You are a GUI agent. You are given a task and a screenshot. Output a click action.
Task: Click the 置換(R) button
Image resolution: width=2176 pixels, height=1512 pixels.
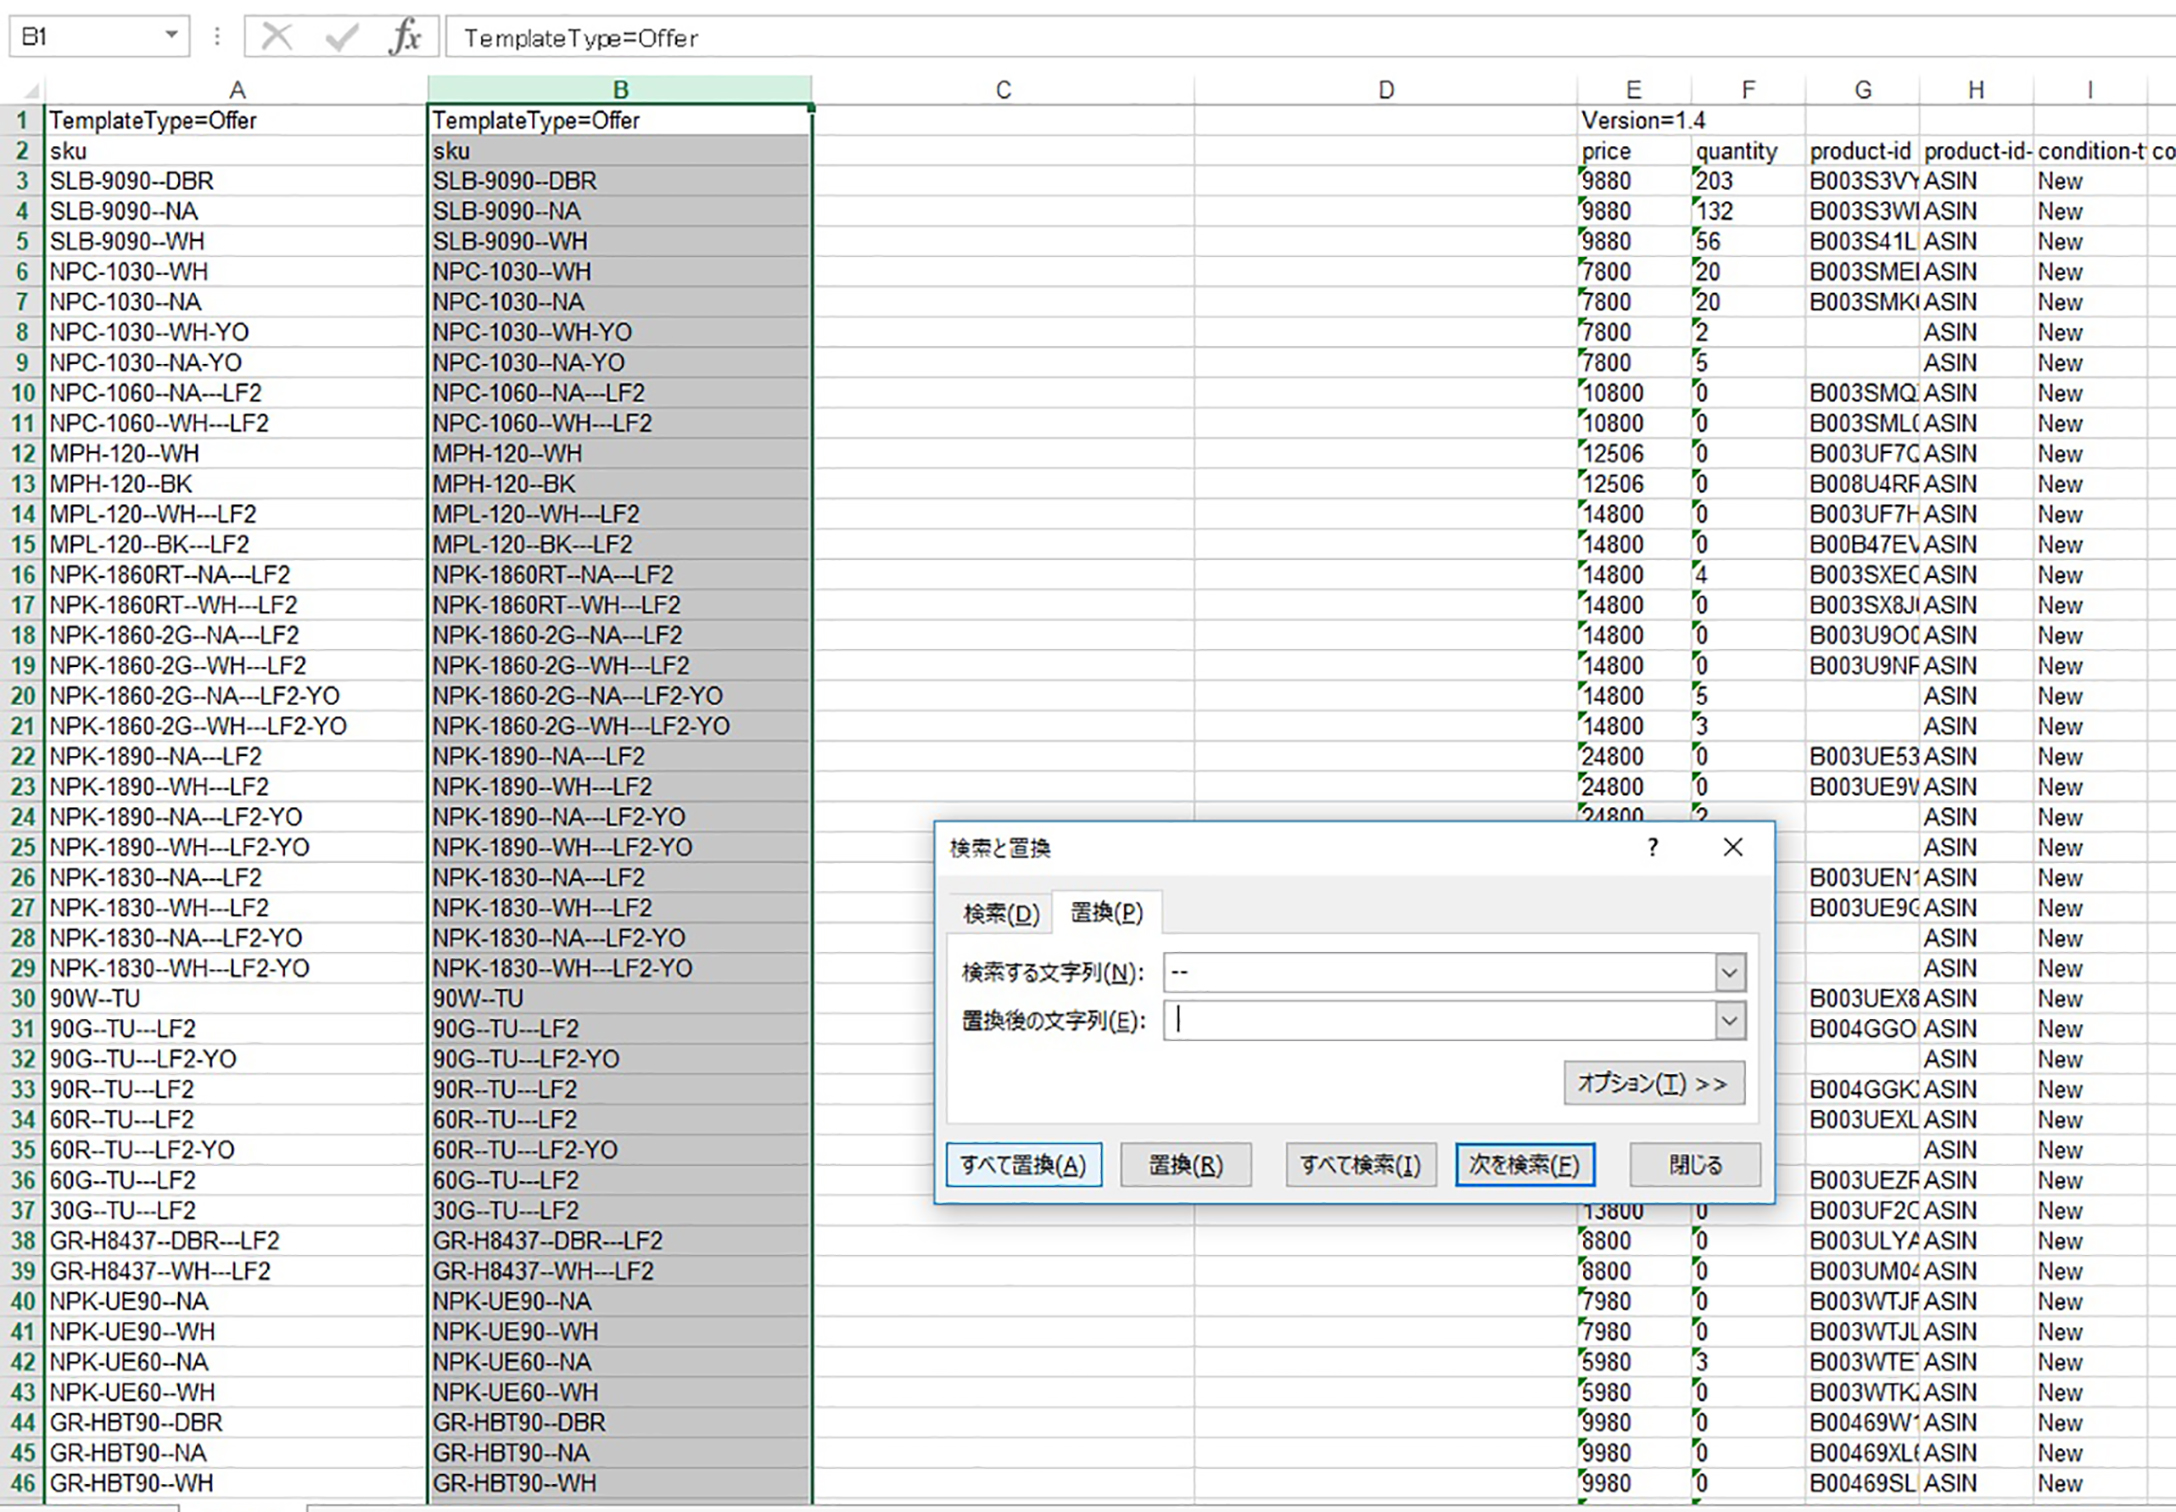point(1186,1165)
